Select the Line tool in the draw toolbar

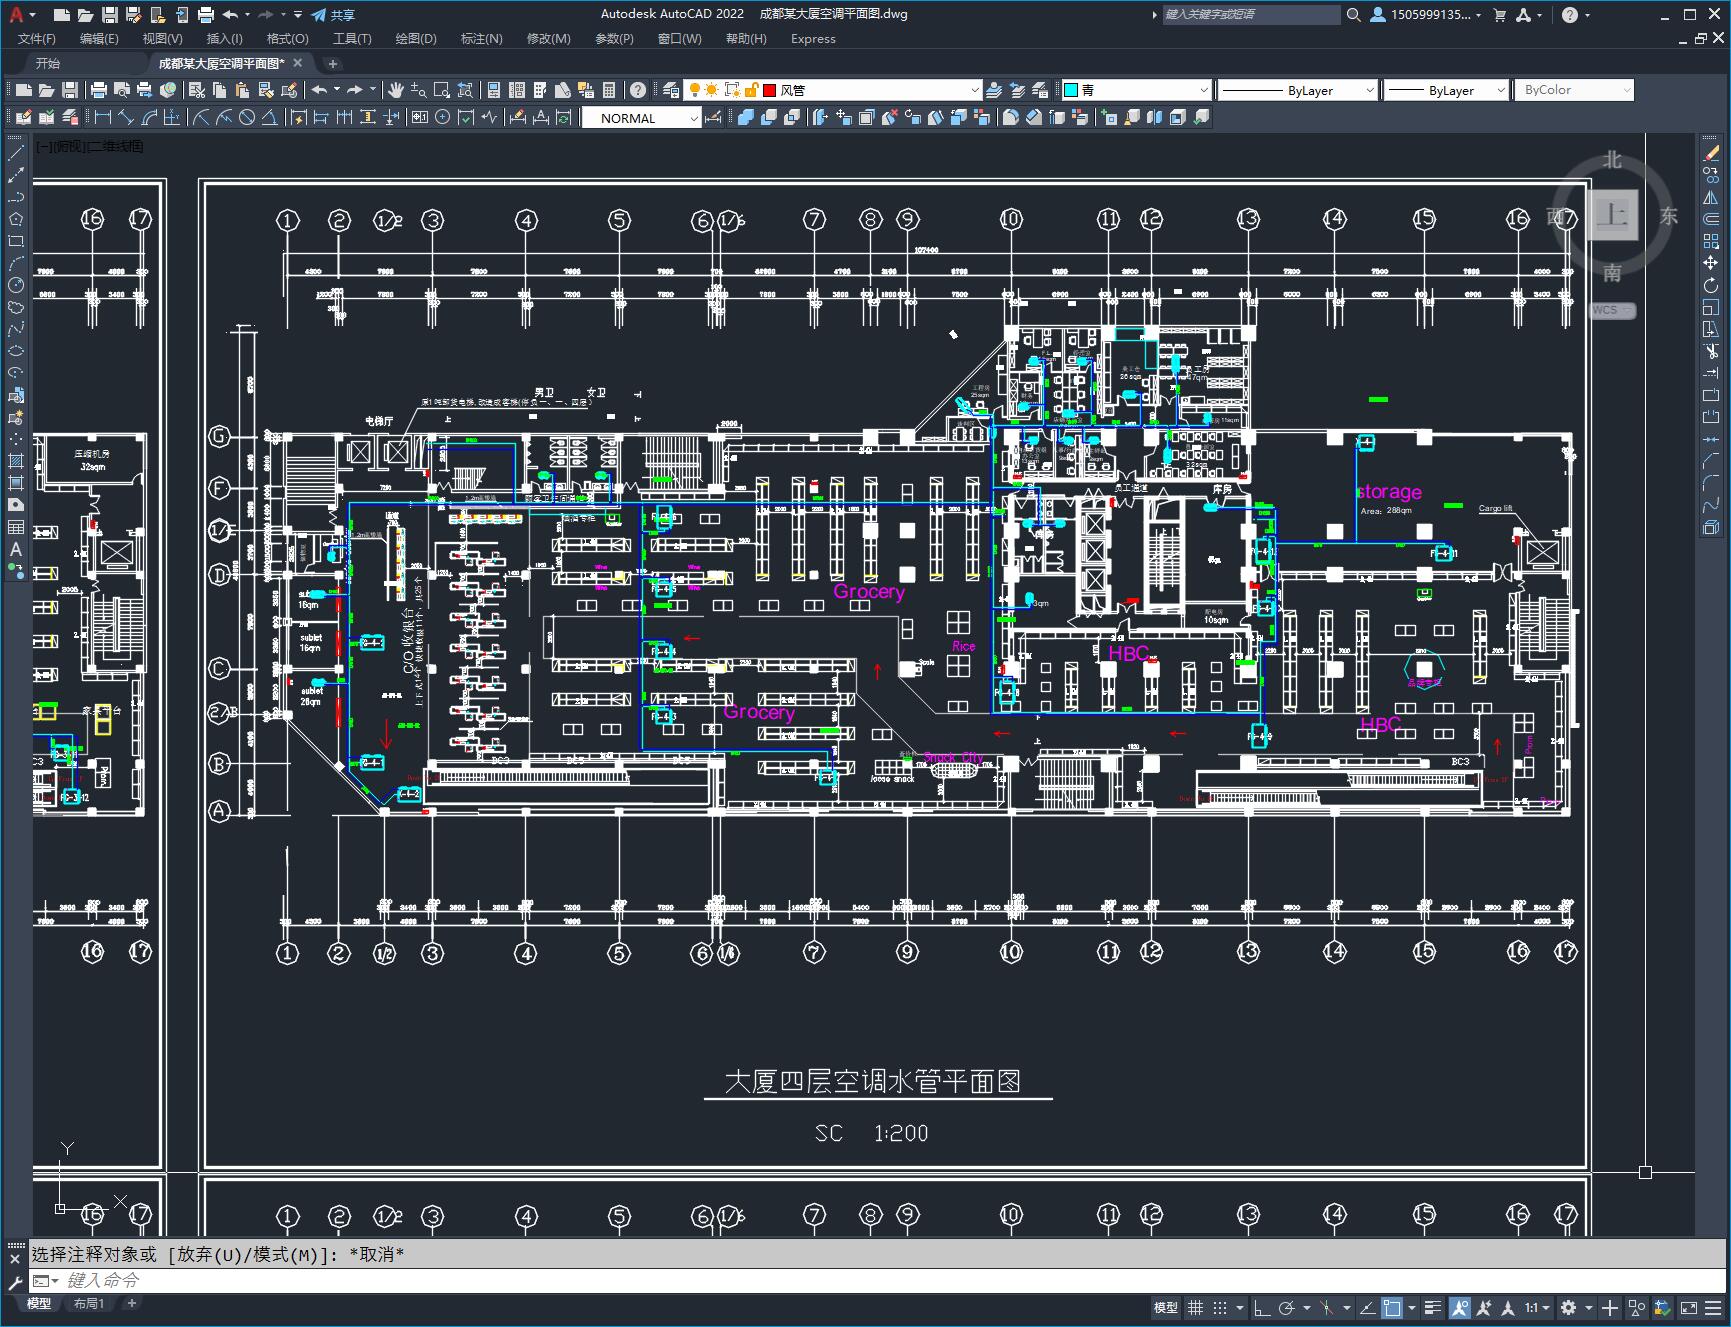pyautogui.click(x=16, y=153)
